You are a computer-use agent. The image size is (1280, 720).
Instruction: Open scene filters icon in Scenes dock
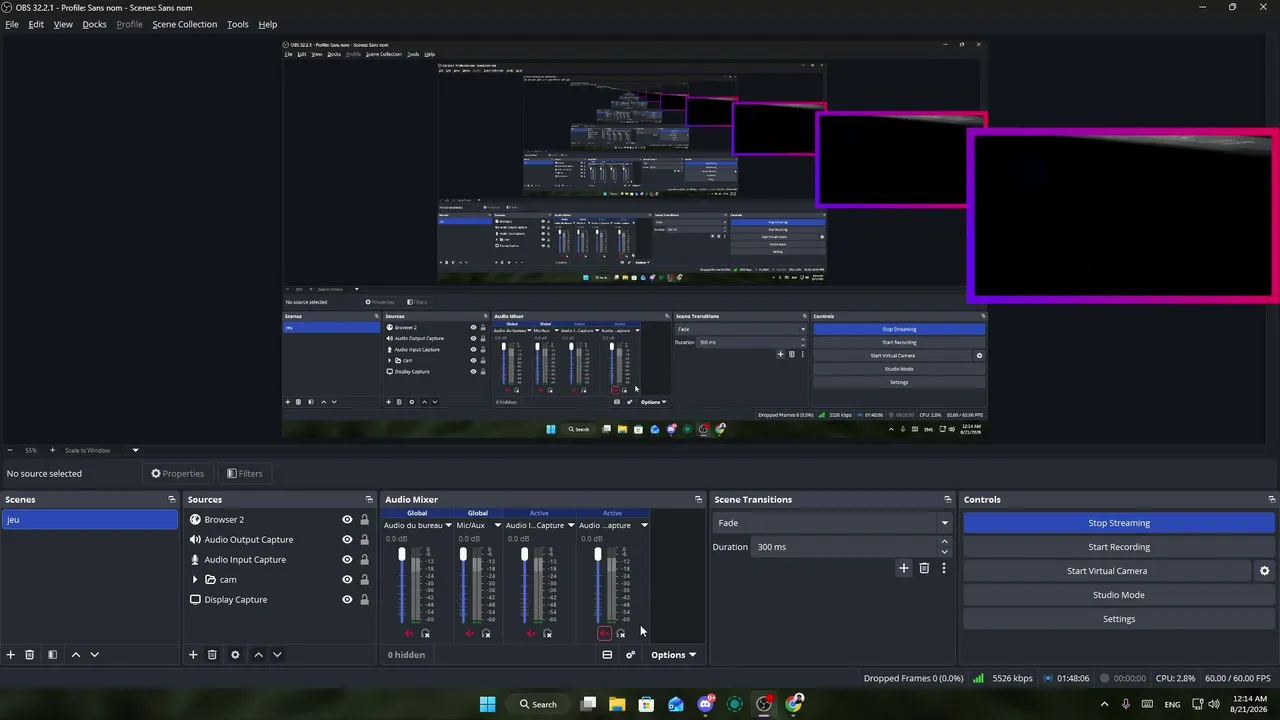(x=52, y=655)
